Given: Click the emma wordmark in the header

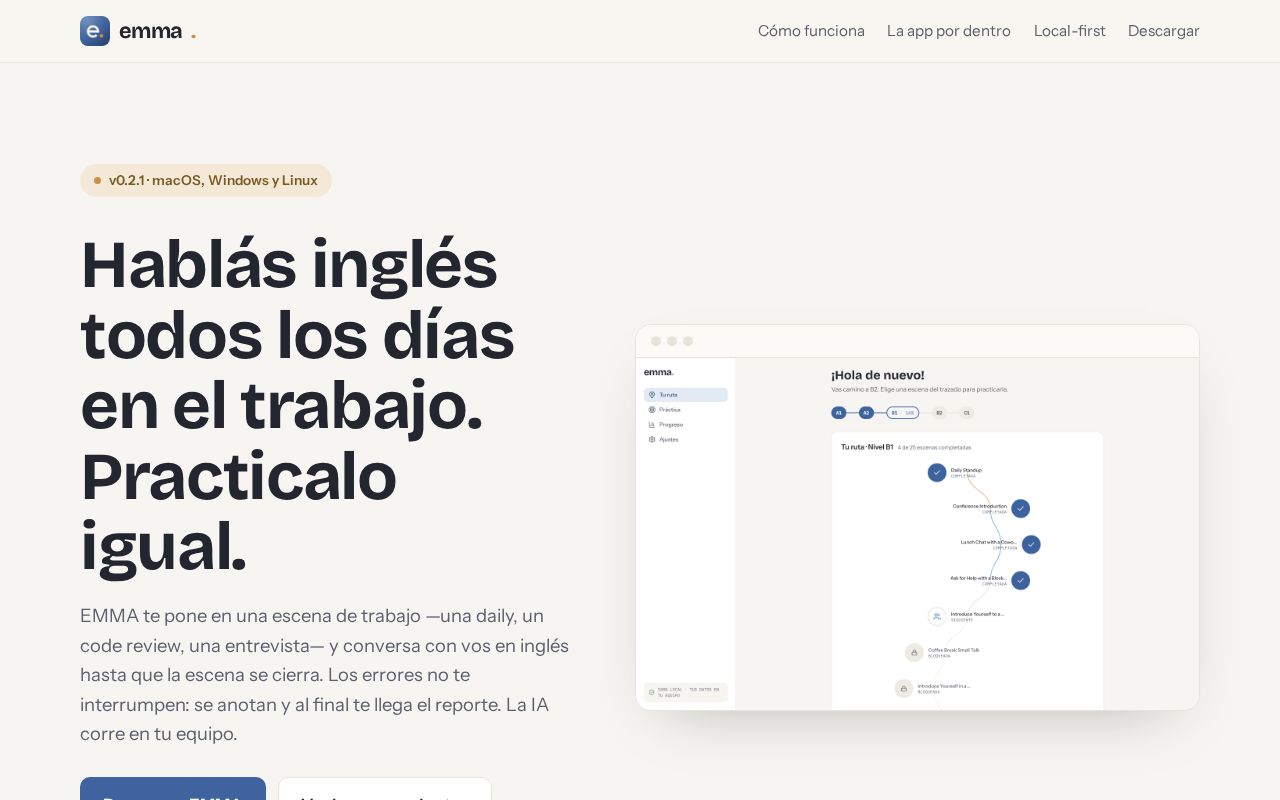Looking at the screenshot, I should (150, 31).
